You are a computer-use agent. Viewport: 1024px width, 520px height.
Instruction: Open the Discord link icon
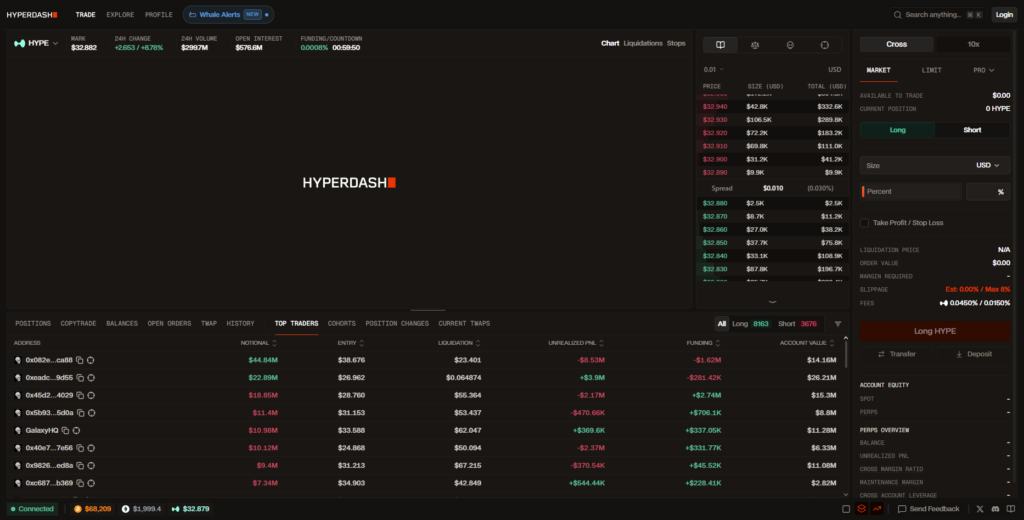995,509
